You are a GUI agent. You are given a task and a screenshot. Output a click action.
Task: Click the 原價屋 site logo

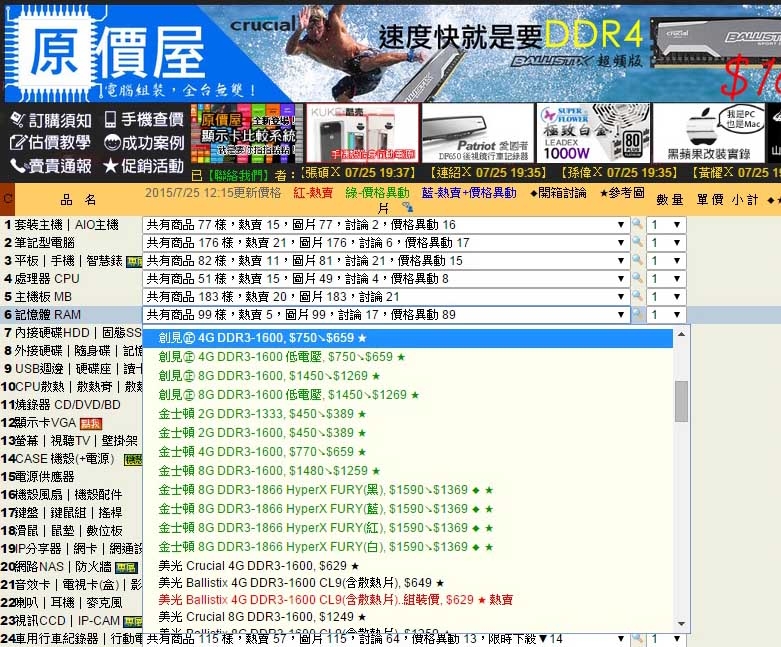pos(107,52)
